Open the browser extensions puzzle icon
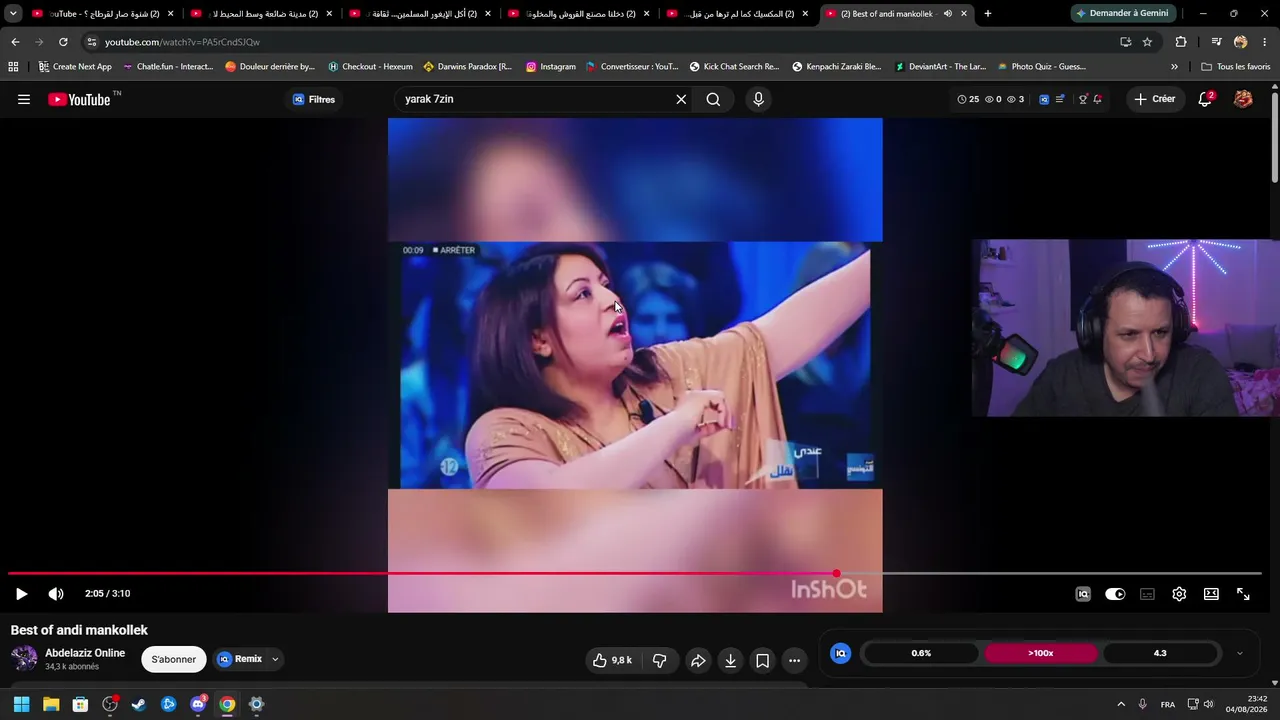Image resolution: width=1280 pixels, height=720 pixels. (x=1181, y=42)
